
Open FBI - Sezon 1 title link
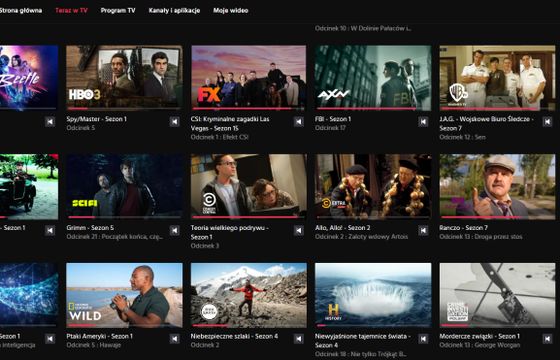click(x=333, y=119)
